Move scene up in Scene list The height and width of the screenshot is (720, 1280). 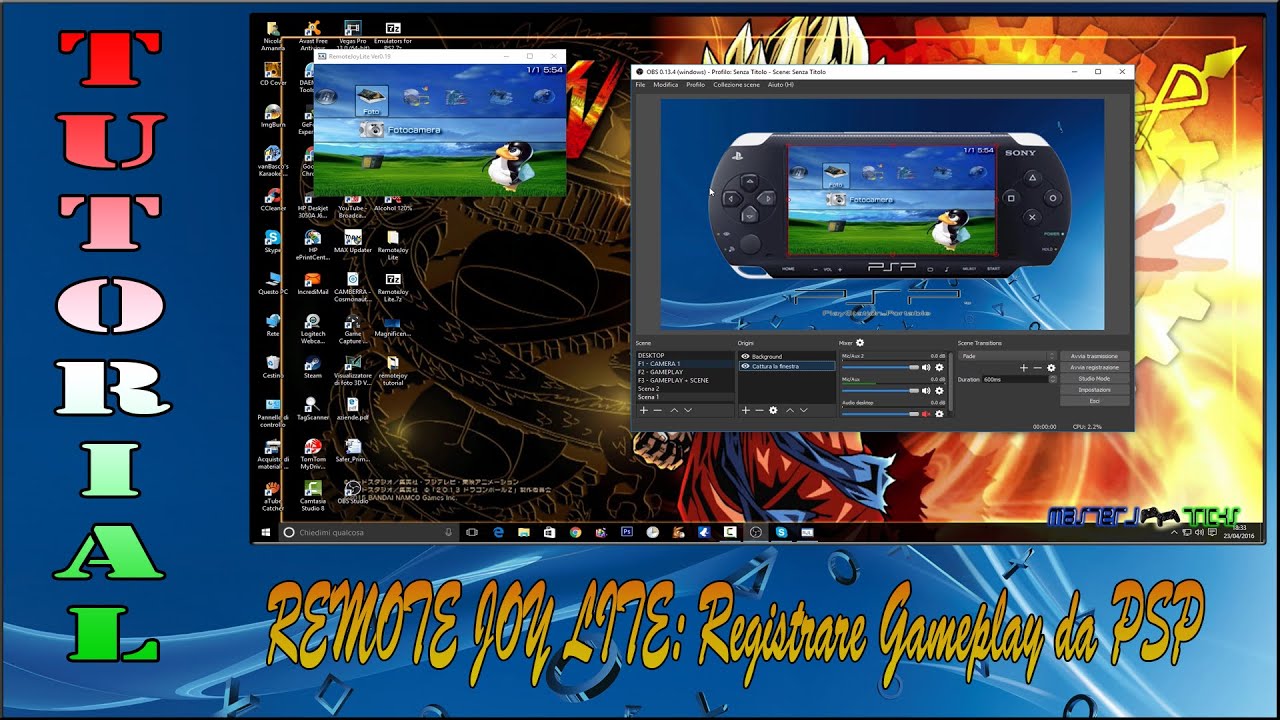[x=674, y=410]
